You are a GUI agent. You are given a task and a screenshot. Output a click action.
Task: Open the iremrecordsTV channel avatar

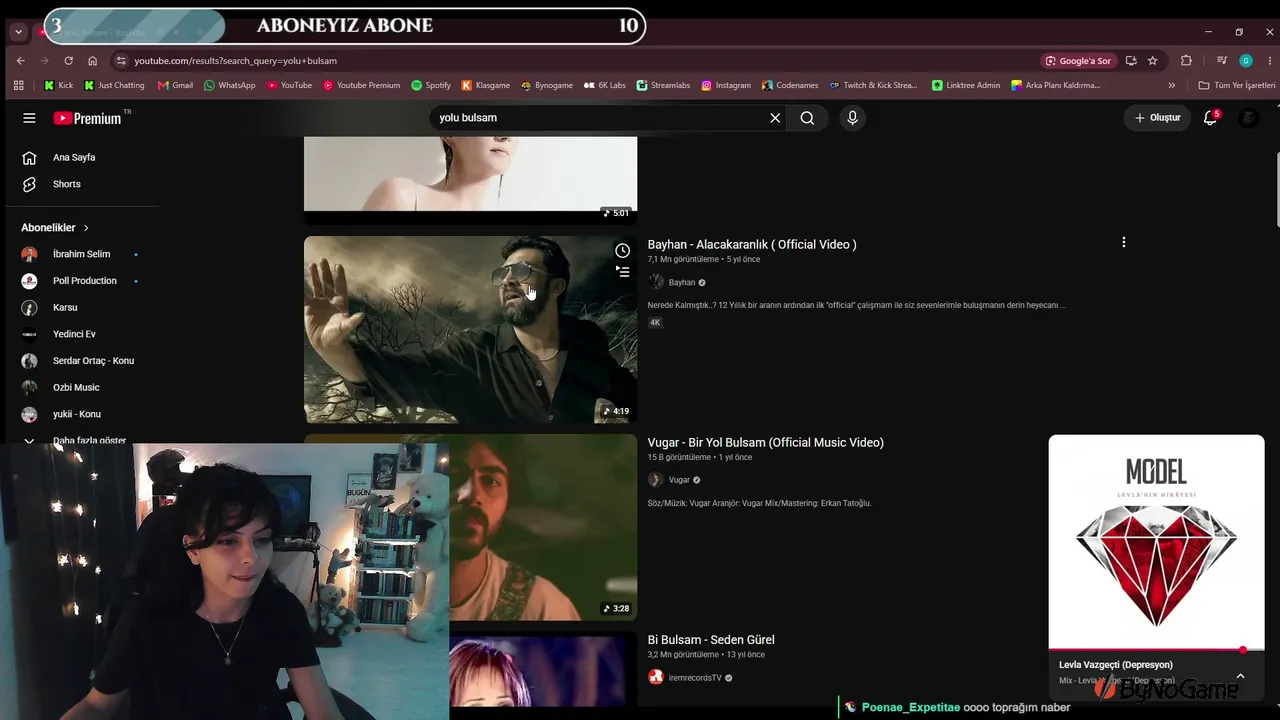pyautogui.click(x=656, y=677)
